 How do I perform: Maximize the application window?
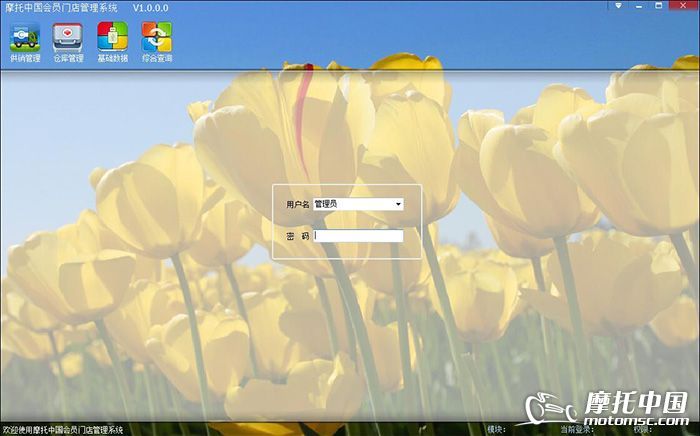tap(658, 7)
